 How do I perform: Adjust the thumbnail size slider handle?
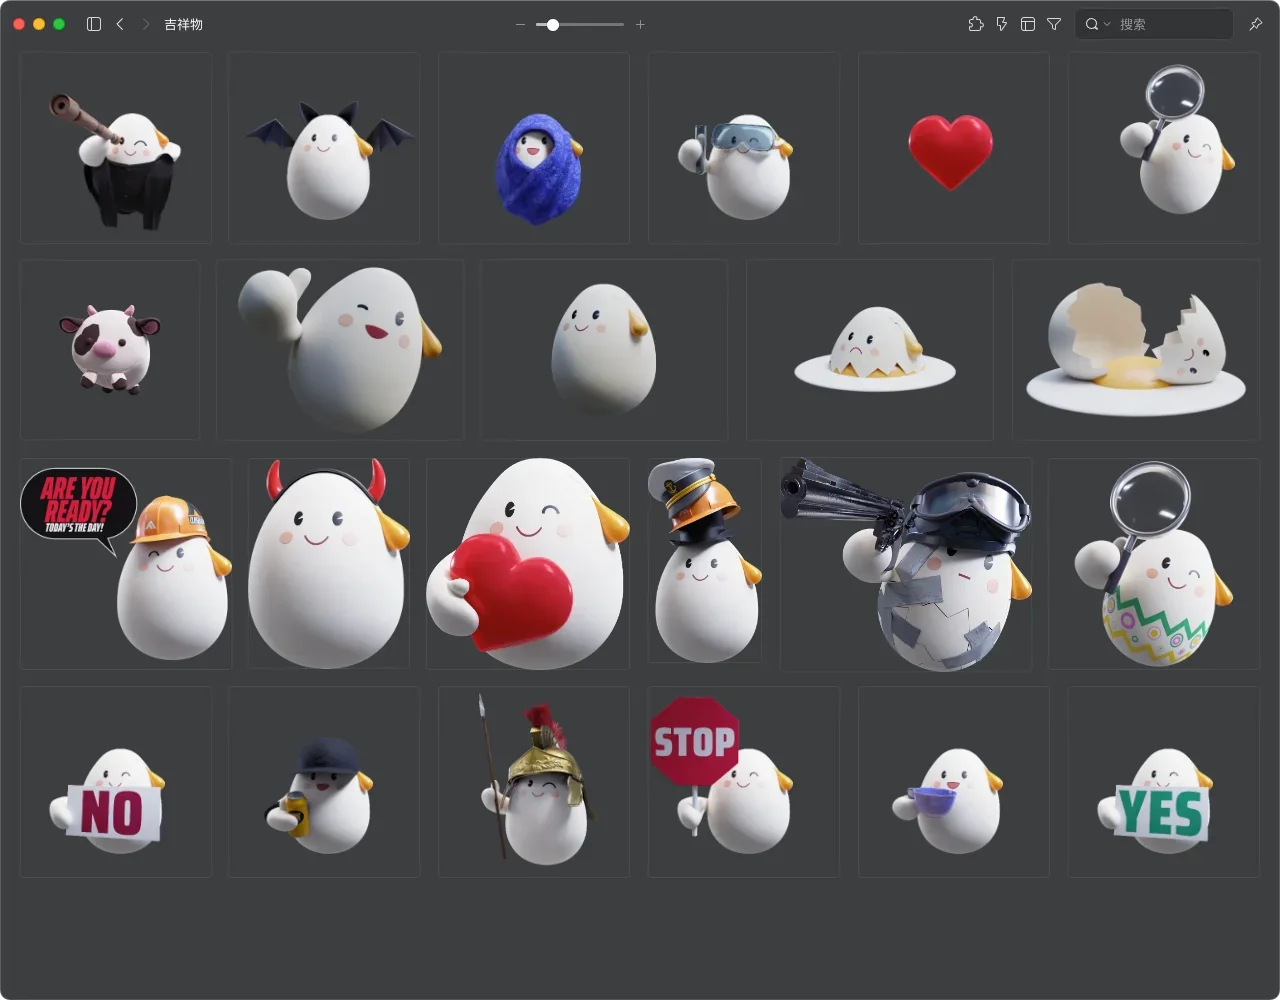[x=553, y=24]
